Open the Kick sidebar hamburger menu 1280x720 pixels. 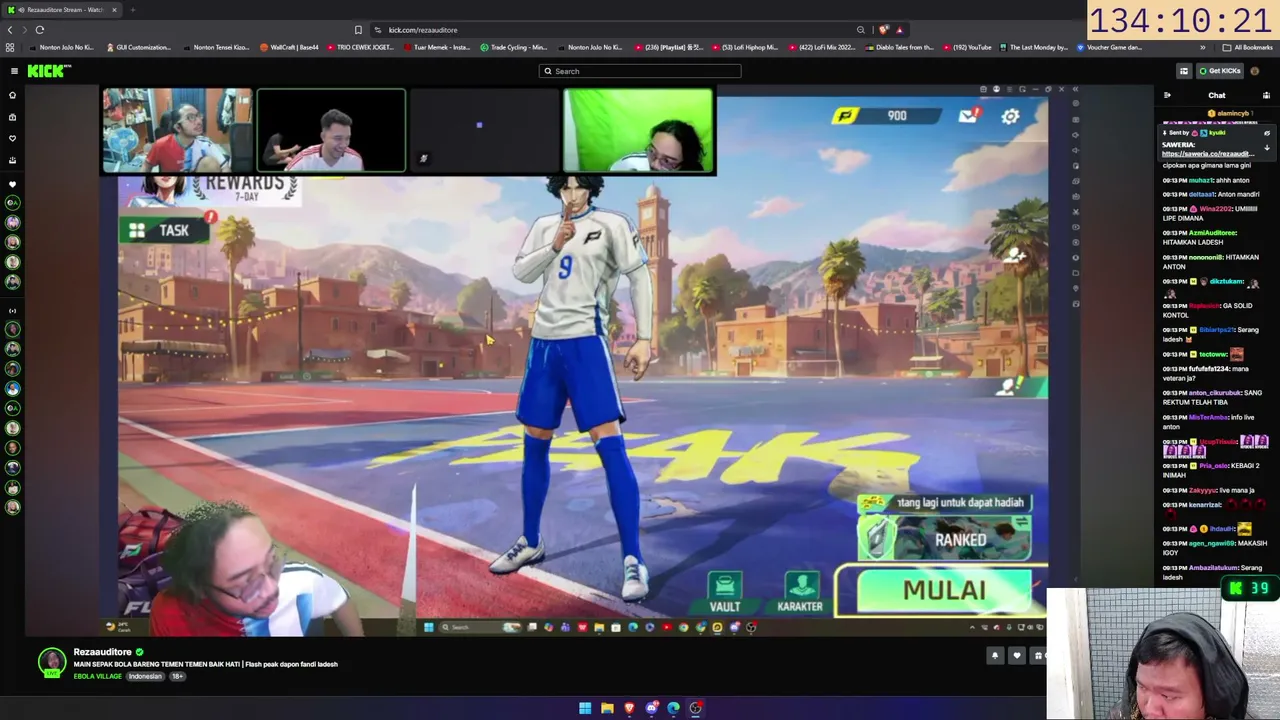(x=14, y=71)
